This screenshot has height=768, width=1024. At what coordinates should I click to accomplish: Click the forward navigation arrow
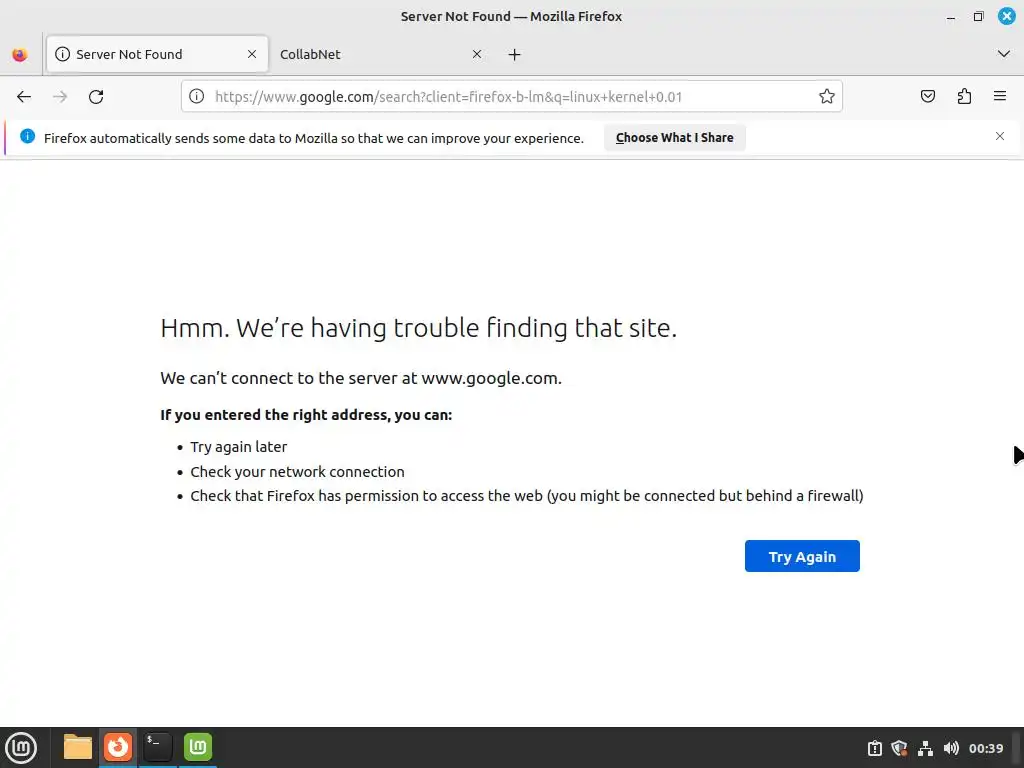(x=60, y=97)
